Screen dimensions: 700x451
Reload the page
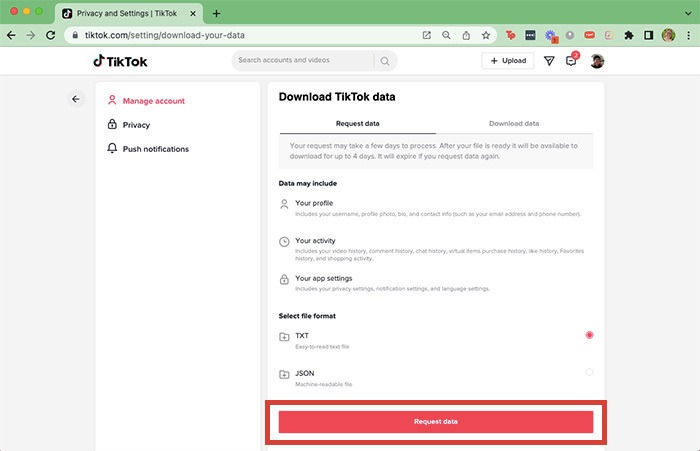point(50,35)
